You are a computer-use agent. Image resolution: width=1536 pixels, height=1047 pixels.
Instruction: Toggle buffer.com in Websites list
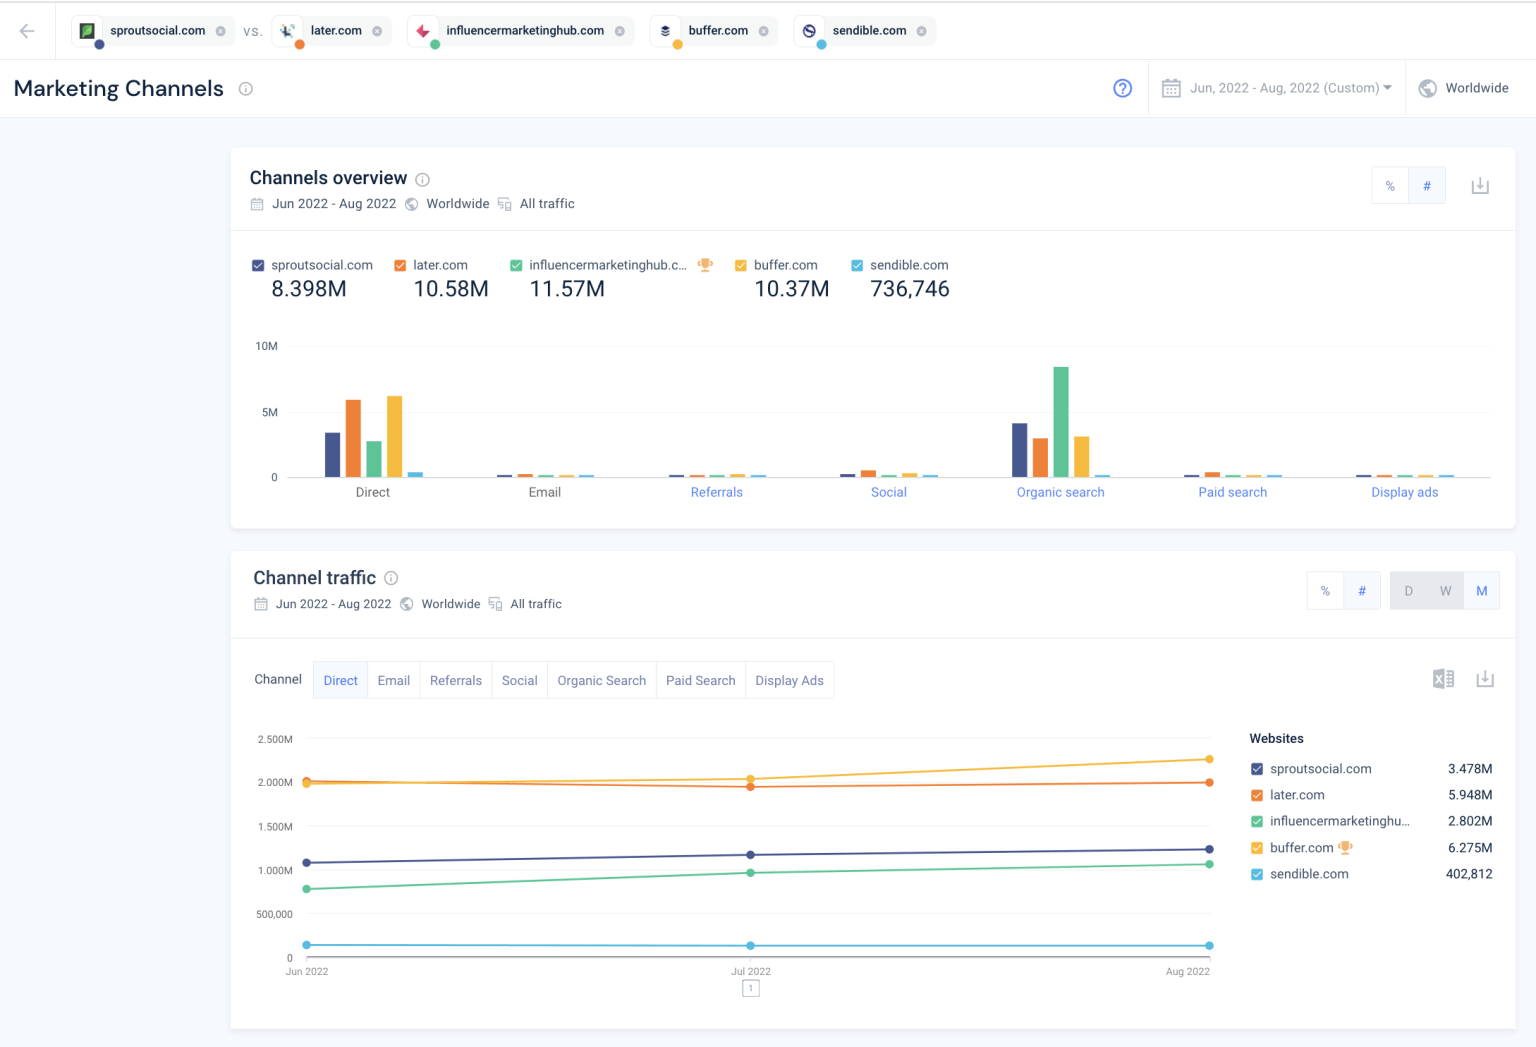[1257, 848]
